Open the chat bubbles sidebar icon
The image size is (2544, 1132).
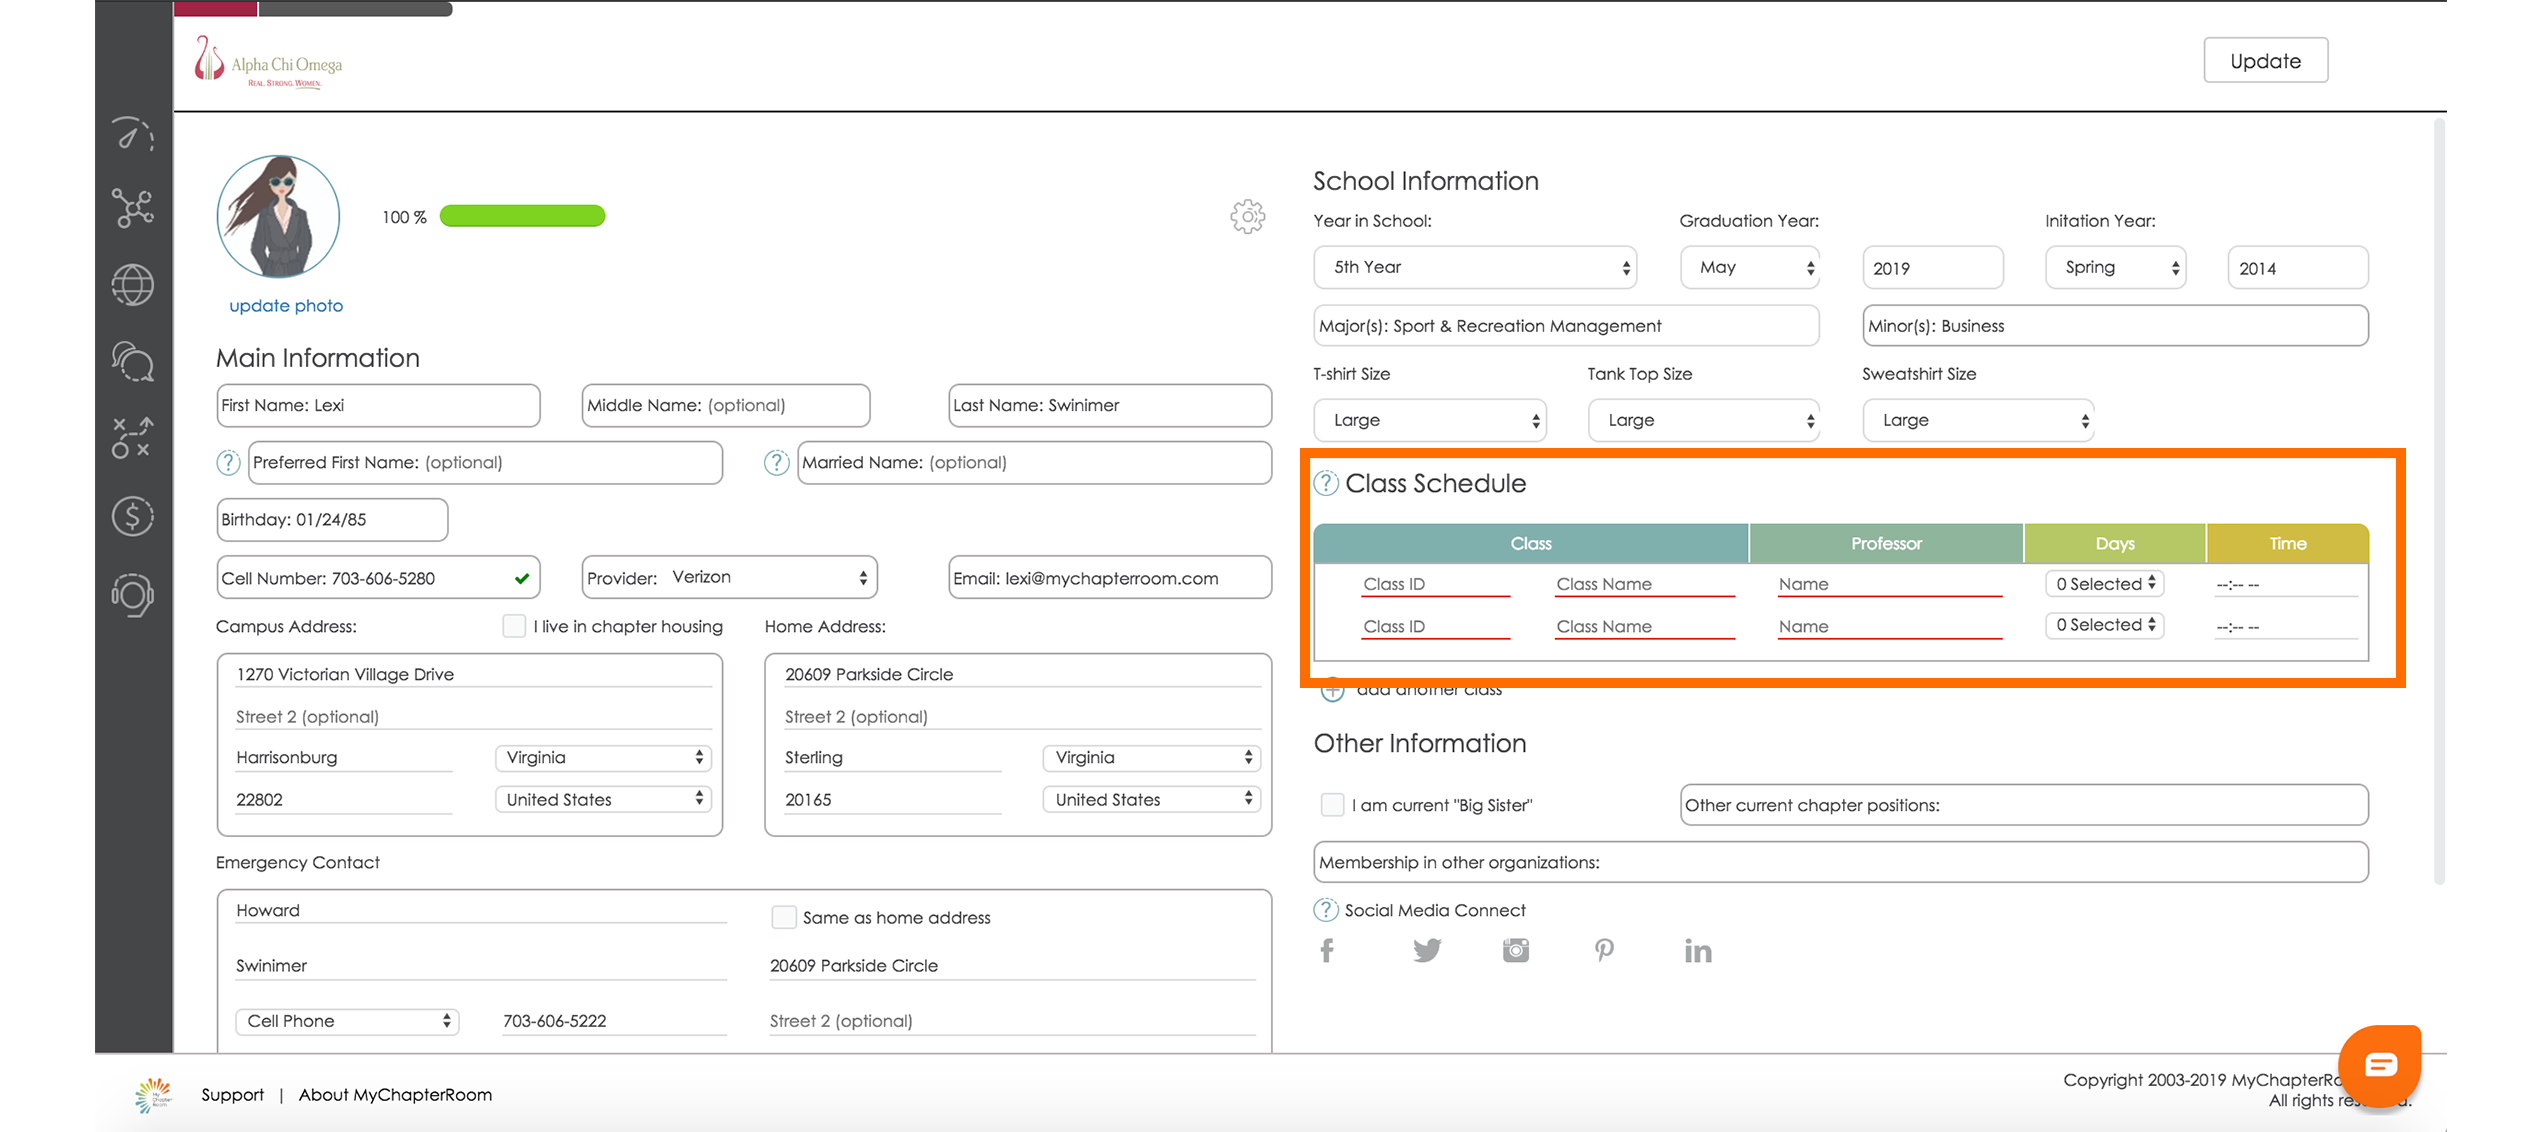(x=133, y=361)
